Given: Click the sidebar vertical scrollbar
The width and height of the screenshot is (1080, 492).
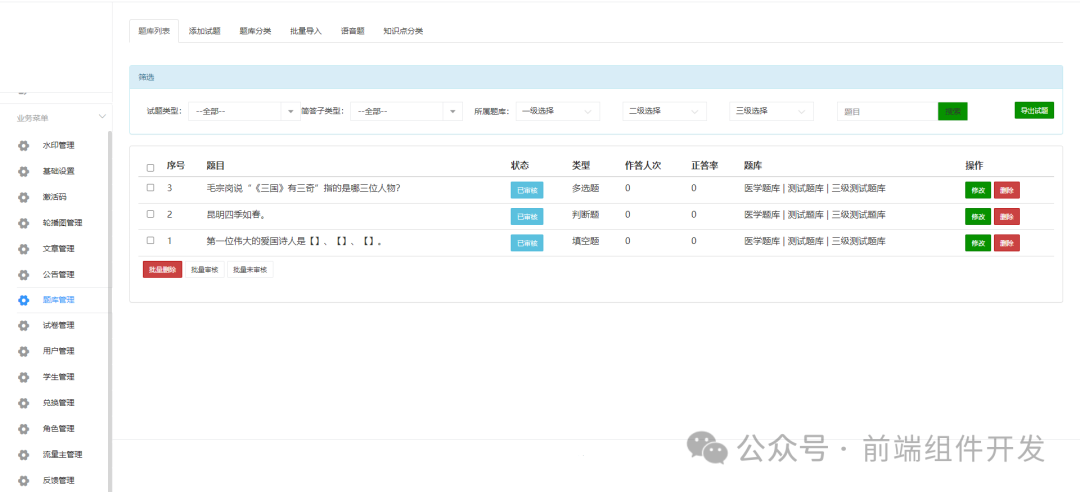Looking at the screenshot, I should pyautogui.click(x=109, y=310).
